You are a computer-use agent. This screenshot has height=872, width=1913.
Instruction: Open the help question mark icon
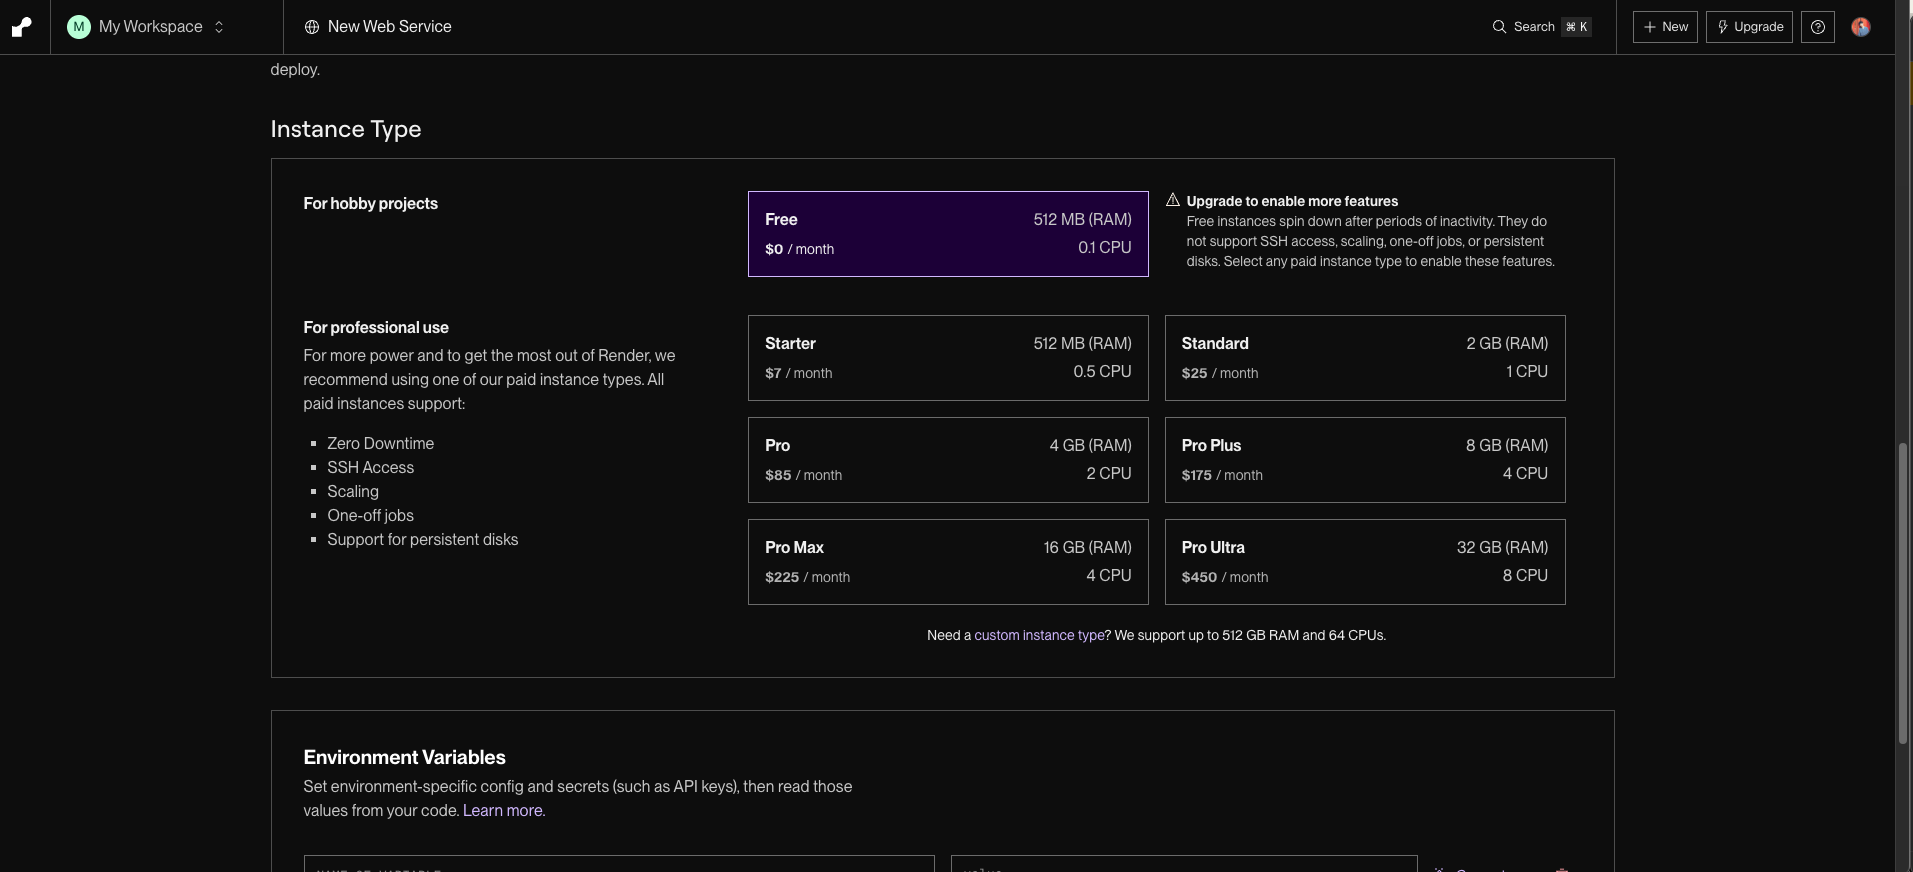1817,27
